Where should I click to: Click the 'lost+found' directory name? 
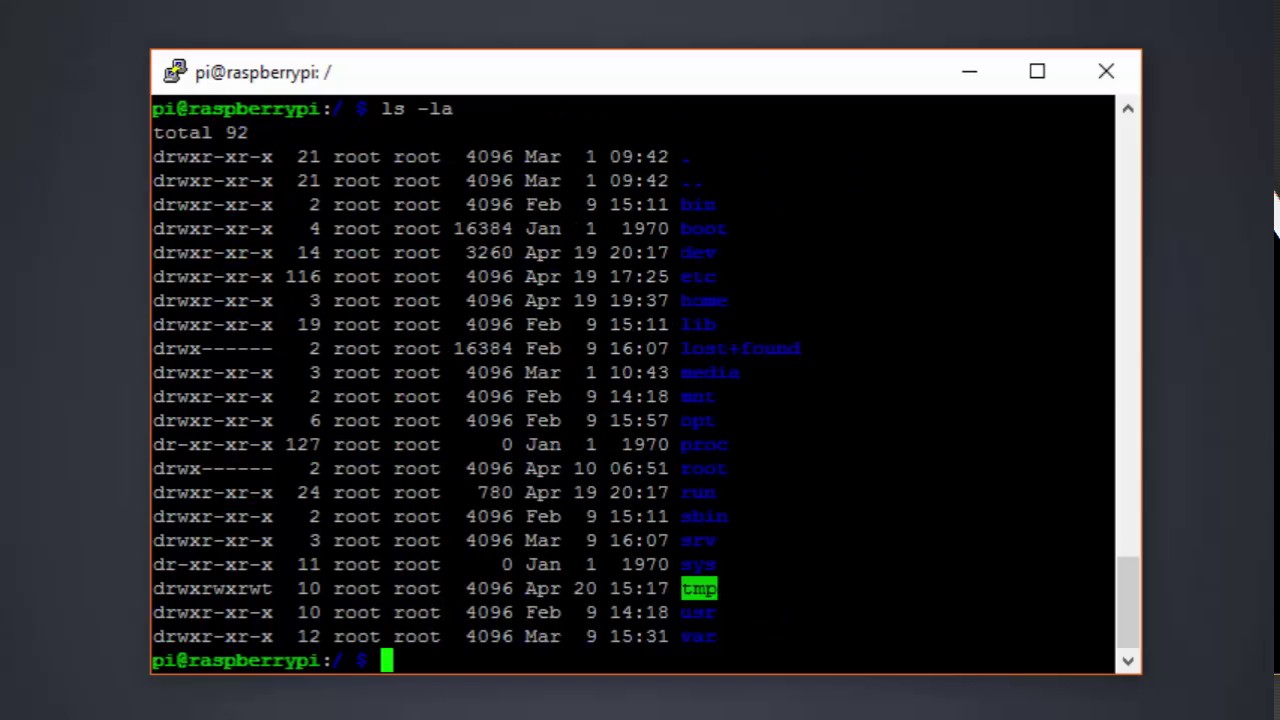coord(740,348)
